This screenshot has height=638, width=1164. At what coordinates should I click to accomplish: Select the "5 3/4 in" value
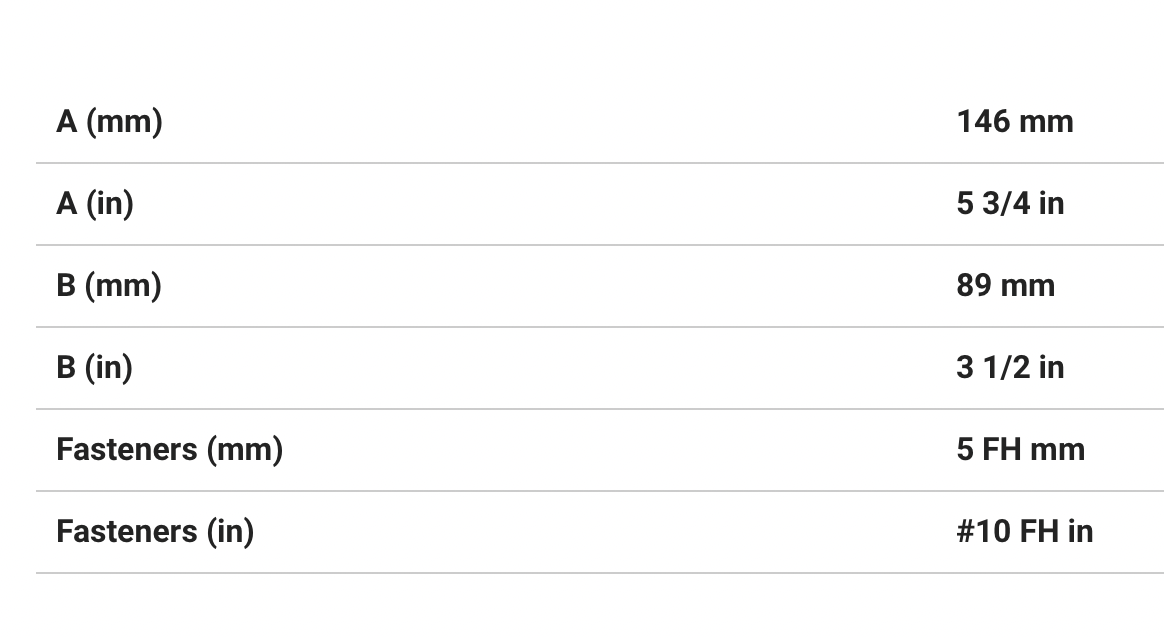1009,204
